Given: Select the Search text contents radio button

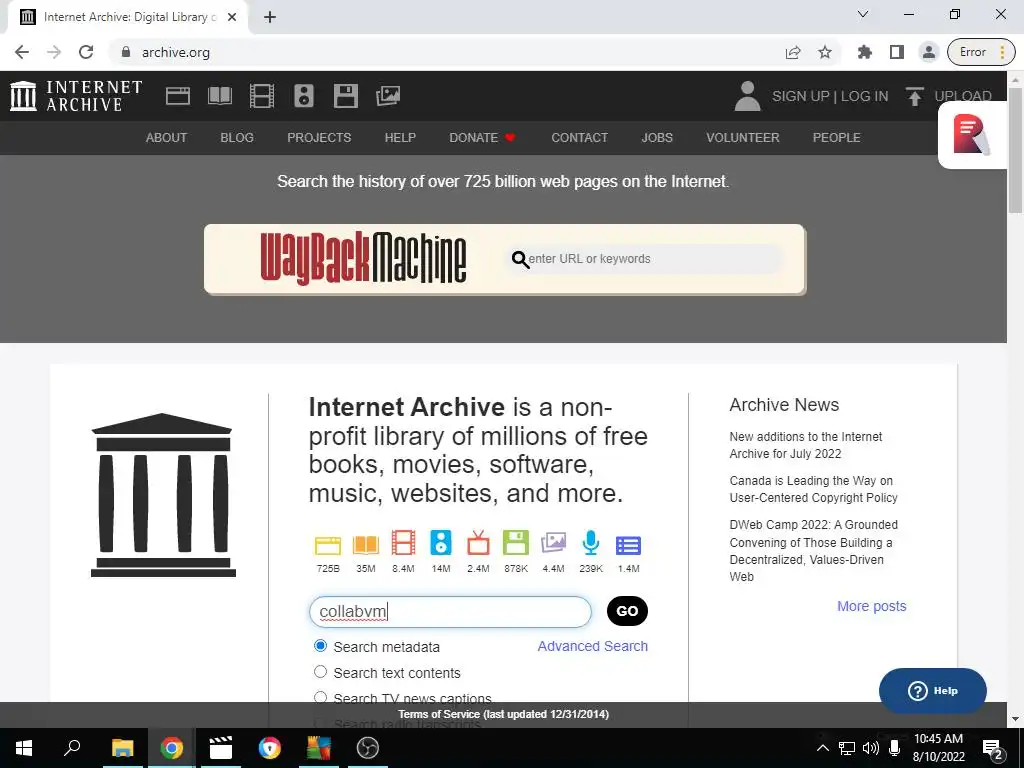Looking at the screenshot, I should [x=320, y=671].
